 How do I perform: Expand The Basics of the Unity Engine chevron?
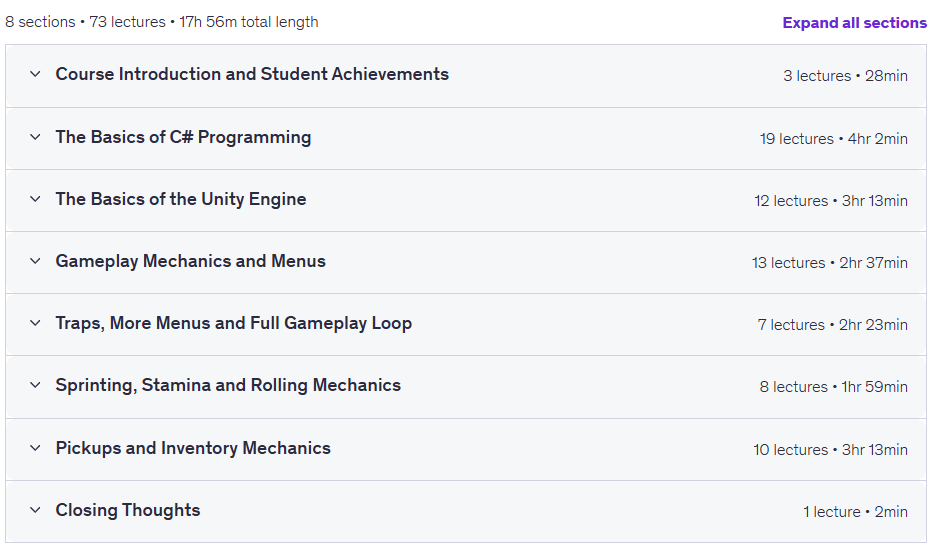35,199
